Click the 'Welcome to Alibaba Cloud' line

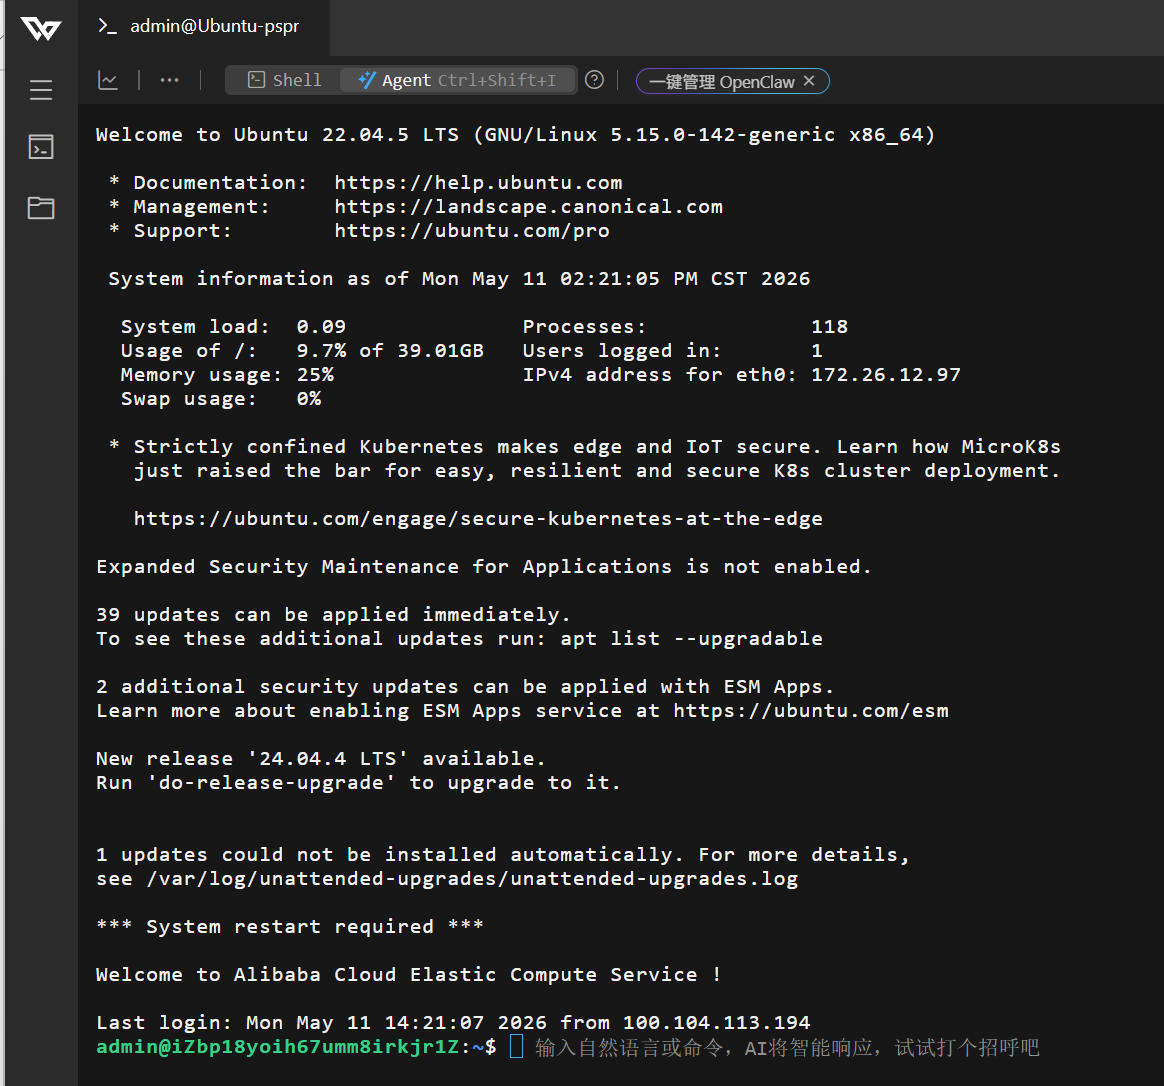click(x=408, y=975)
